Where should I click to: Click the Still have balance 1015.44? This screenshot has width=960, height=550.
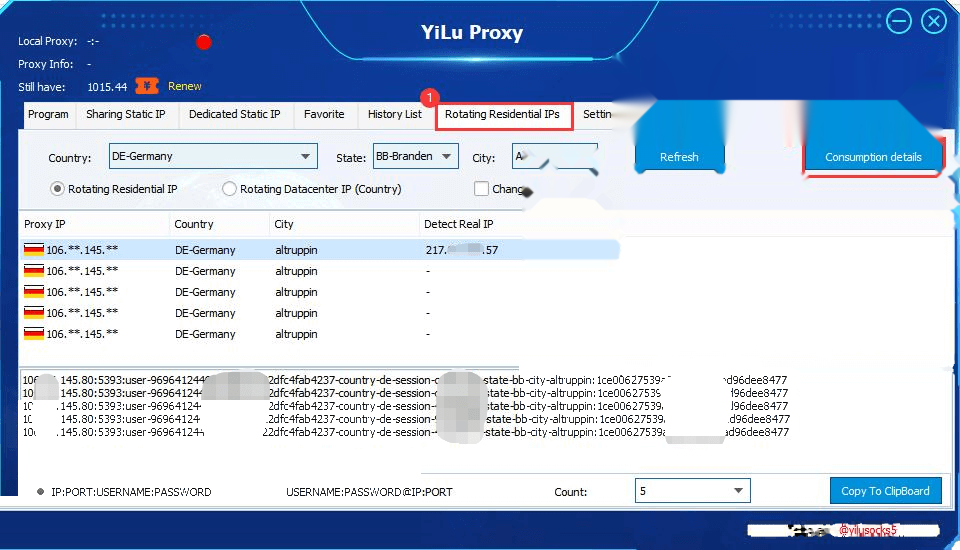pyautogui.click(x=107, y=87)
